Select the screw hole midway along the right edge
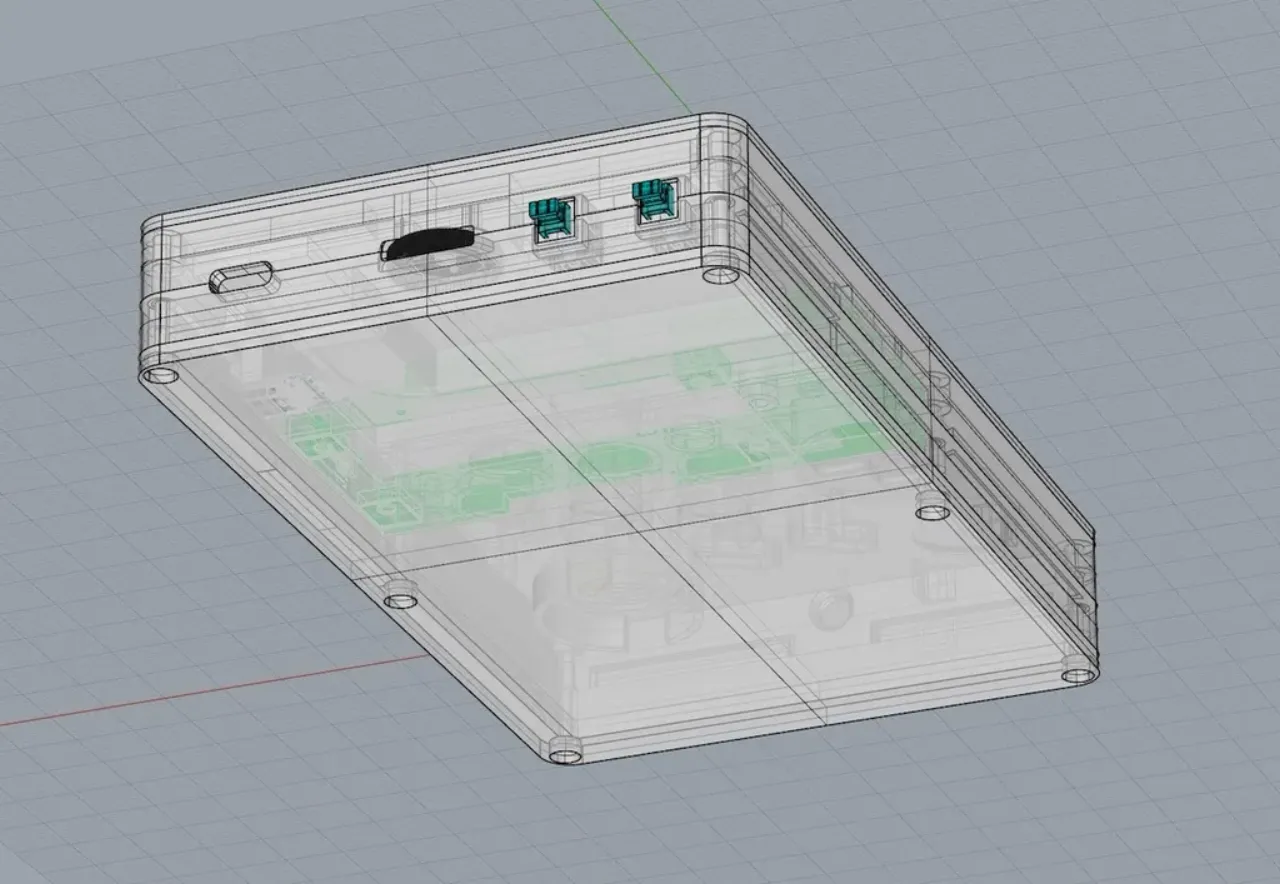The height and width of the screenshot is (884, 1280). pyautogui.click(x=932, y=512)
